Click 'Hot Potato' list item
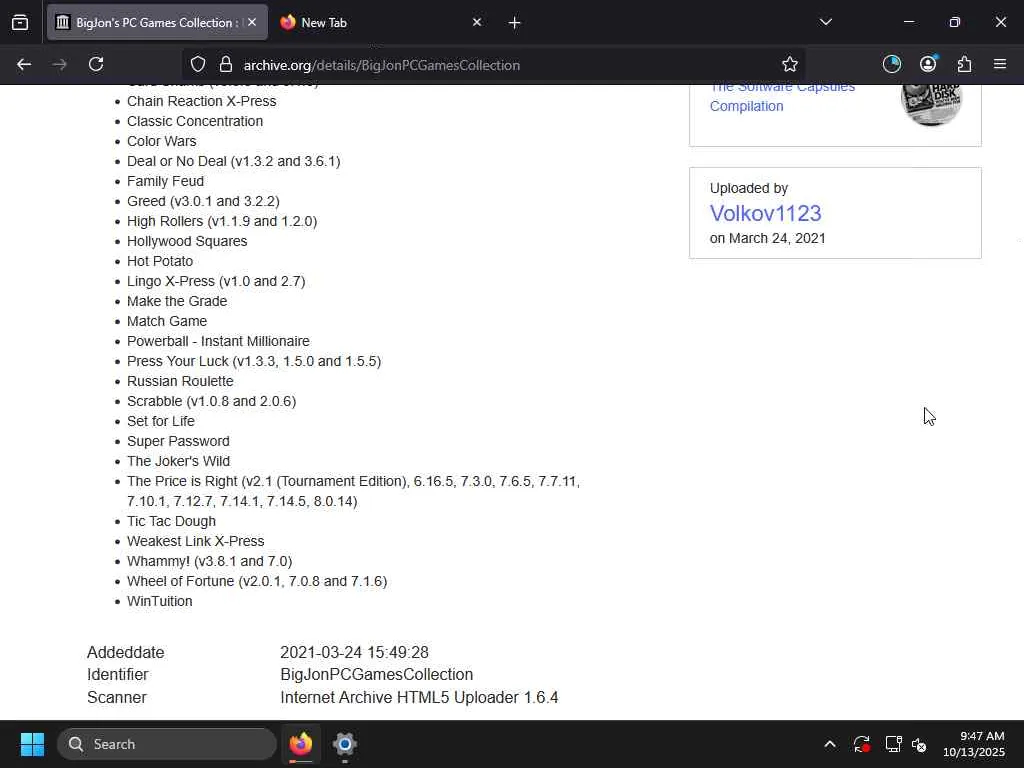 point(160,261)
